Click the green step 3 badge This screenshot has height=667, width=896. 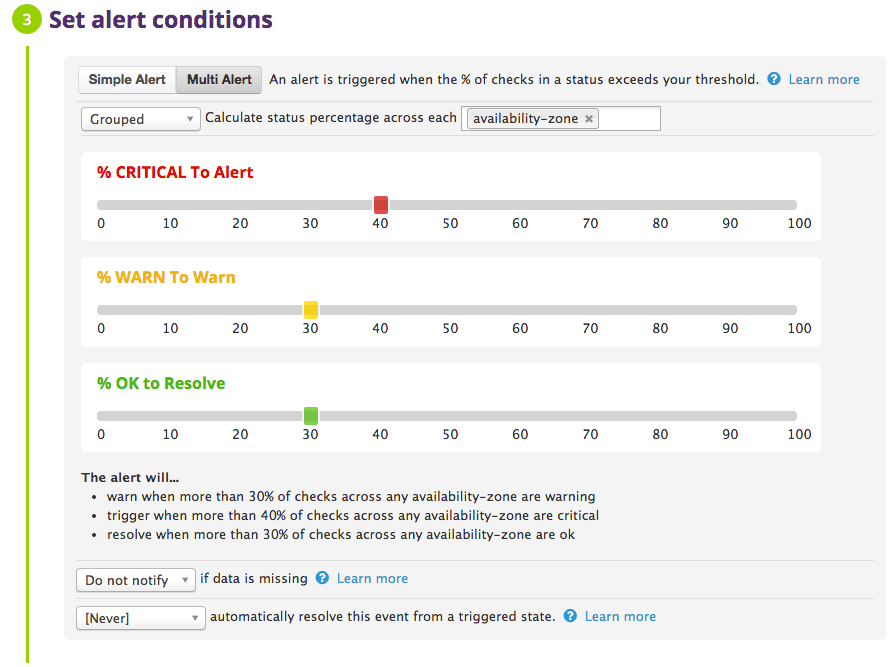click(25, 19)
